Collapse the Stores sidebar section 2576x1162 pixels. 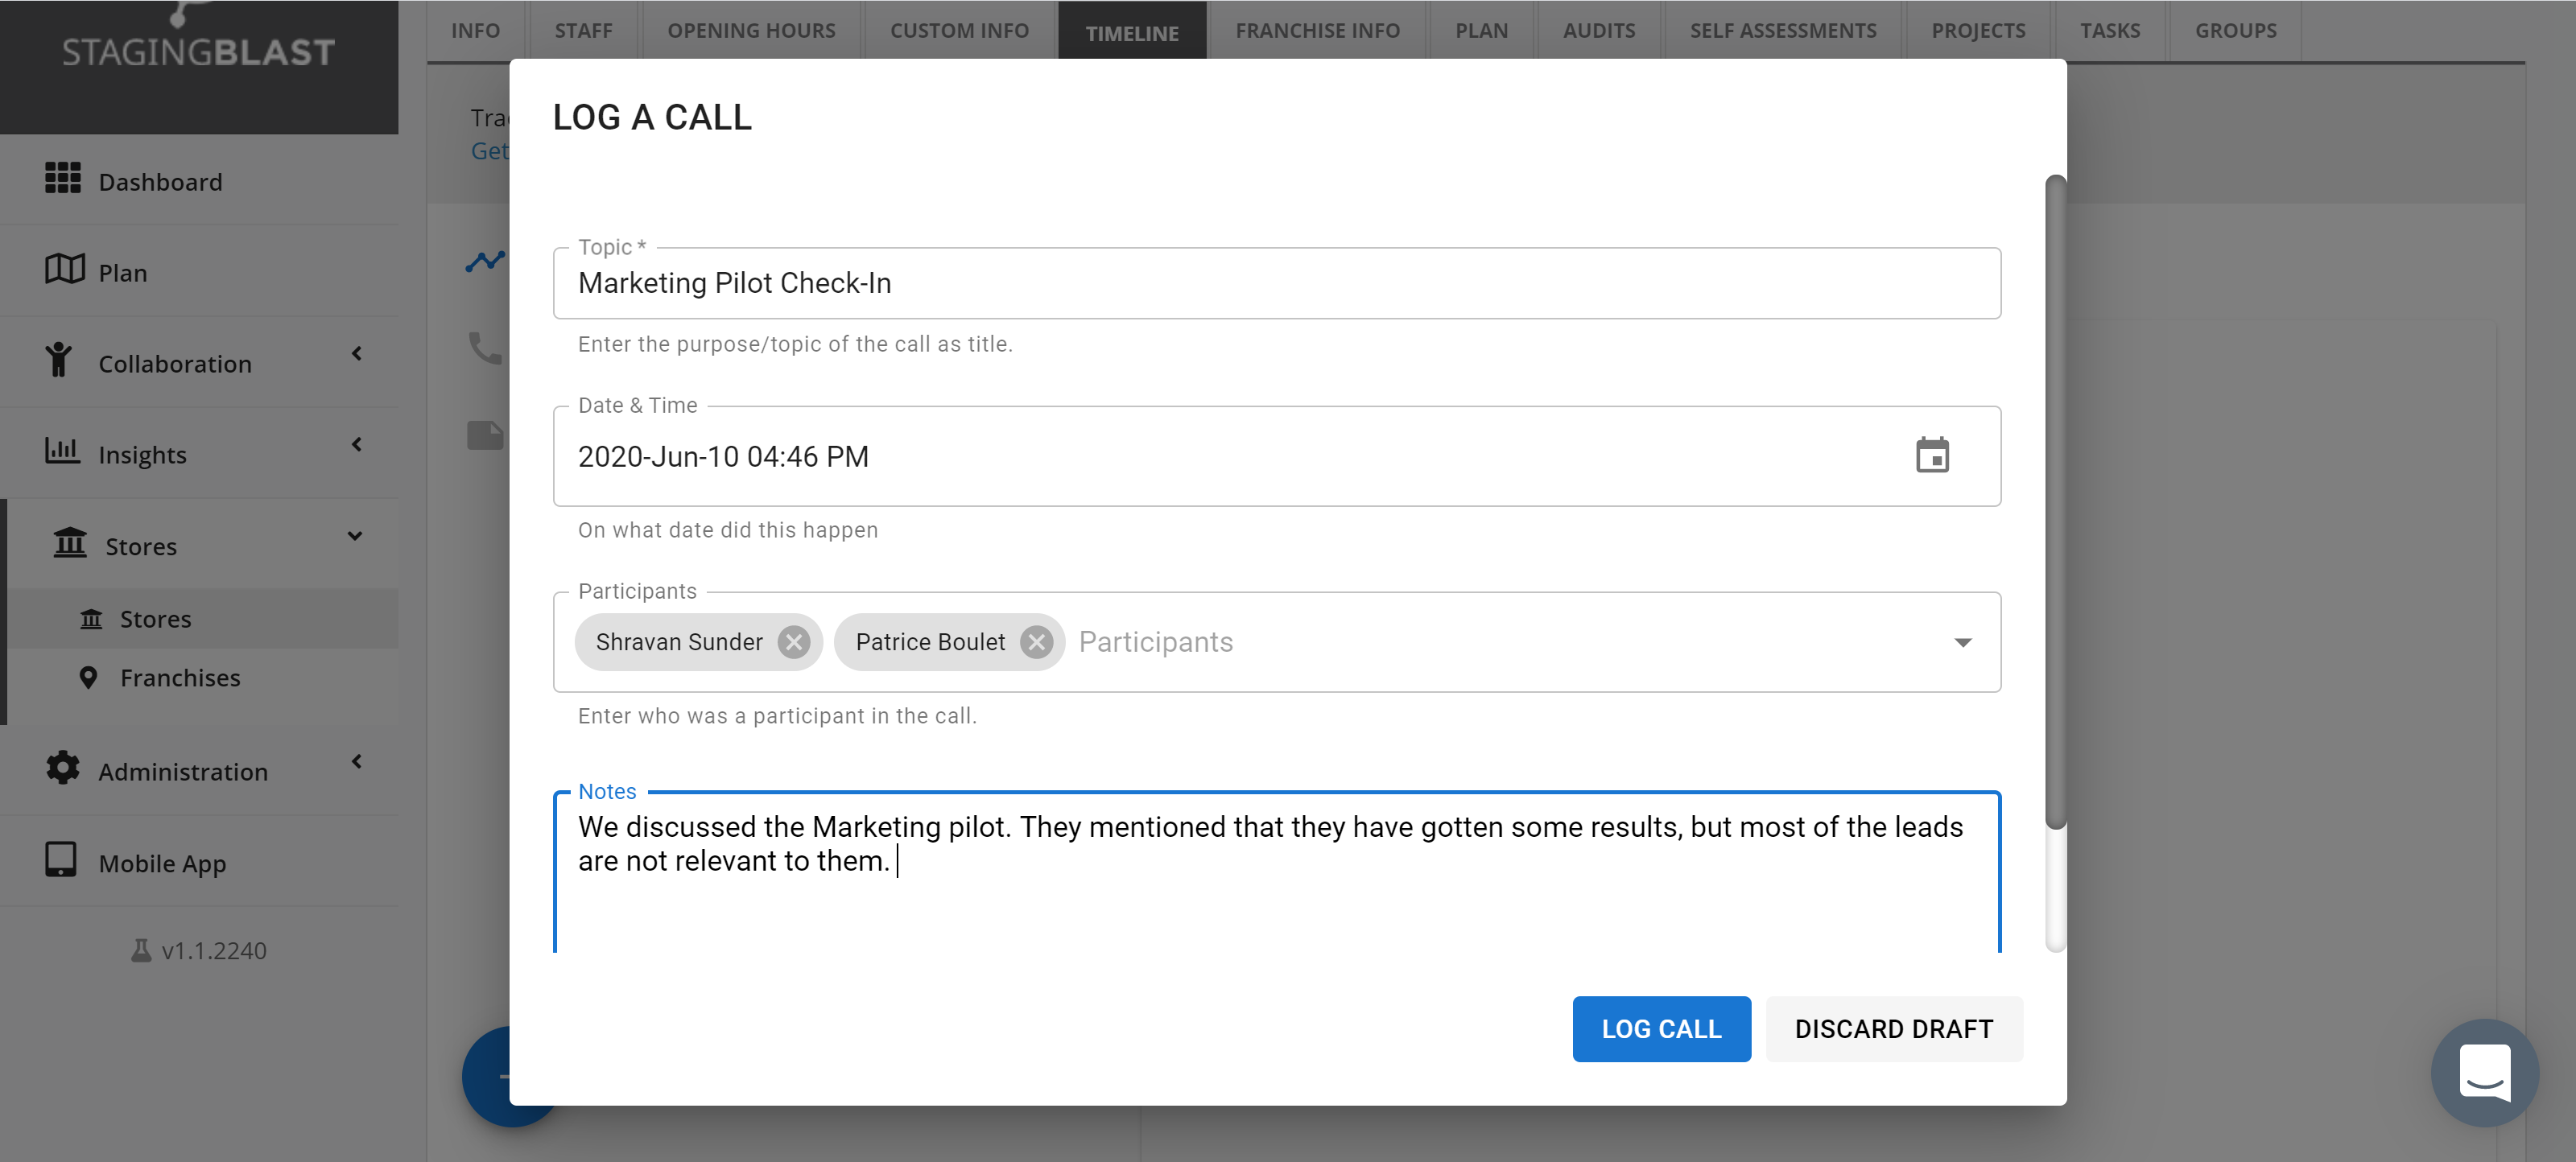pos(355,536)
